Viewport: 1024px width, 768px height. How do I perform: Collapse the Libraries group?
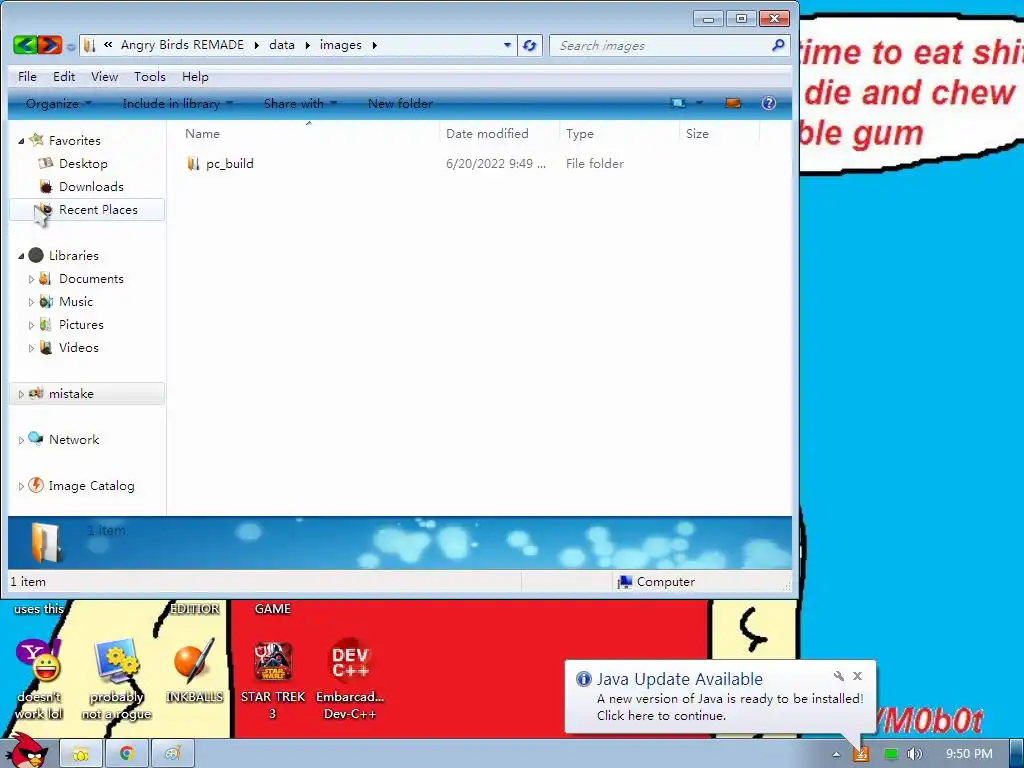[x=21, y=256]
